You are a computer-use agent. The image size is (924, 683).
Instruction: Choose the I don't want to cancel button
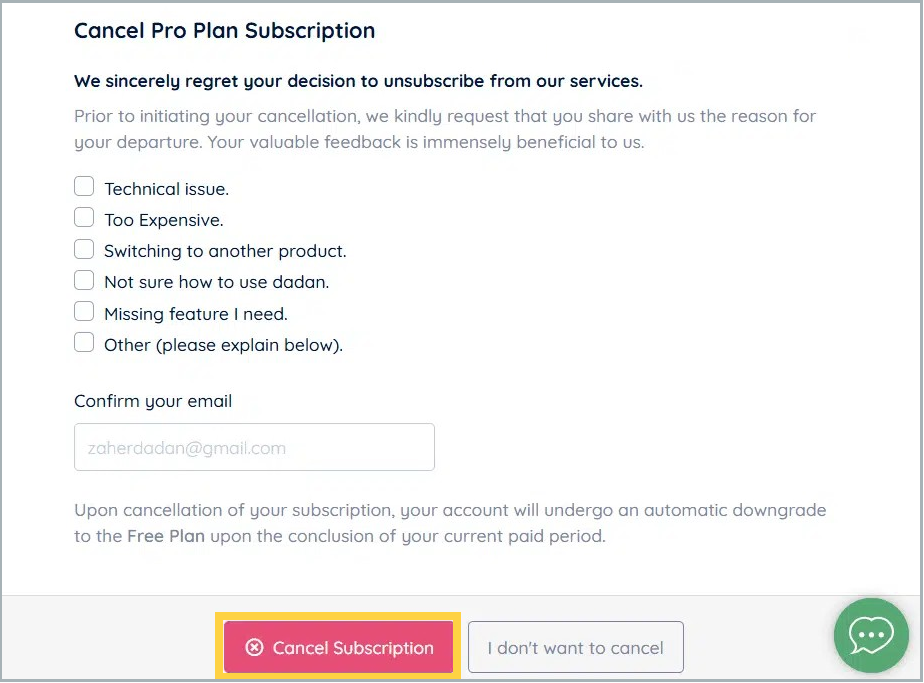pos(575,648)
